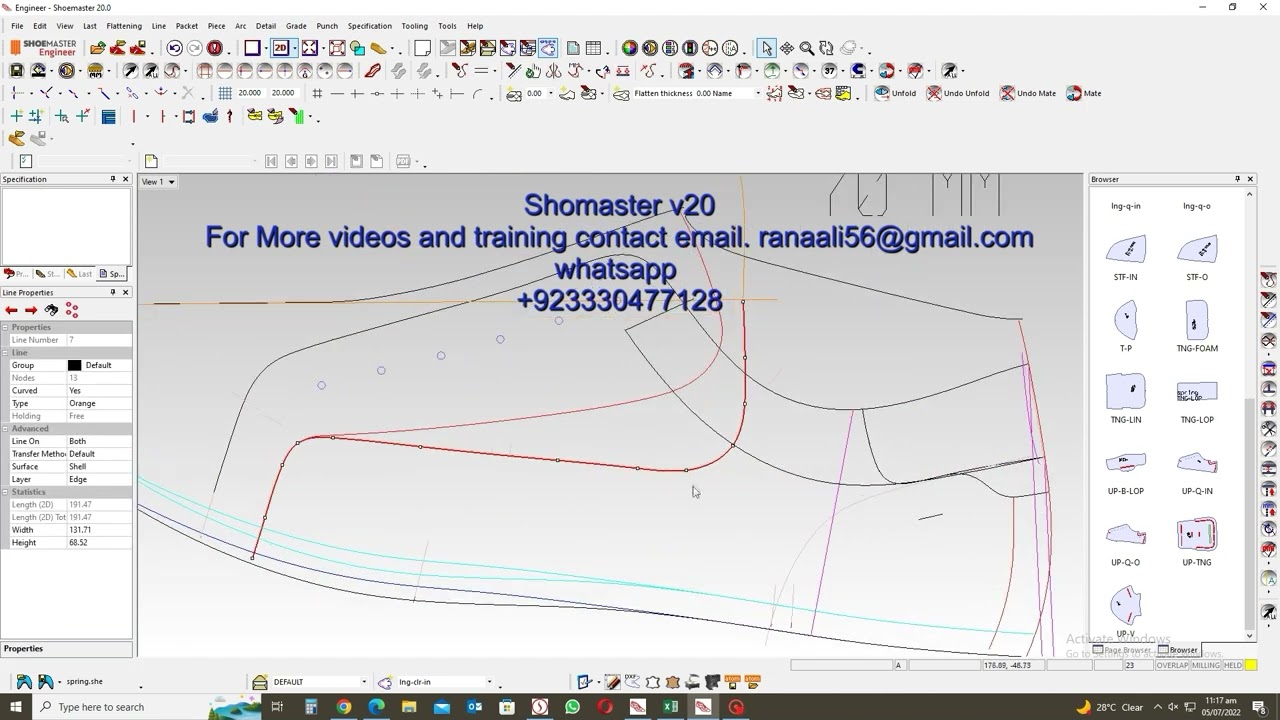Select the arrow pointer tool
Viewport: 1280px width, 720px height.
(767, 48)
